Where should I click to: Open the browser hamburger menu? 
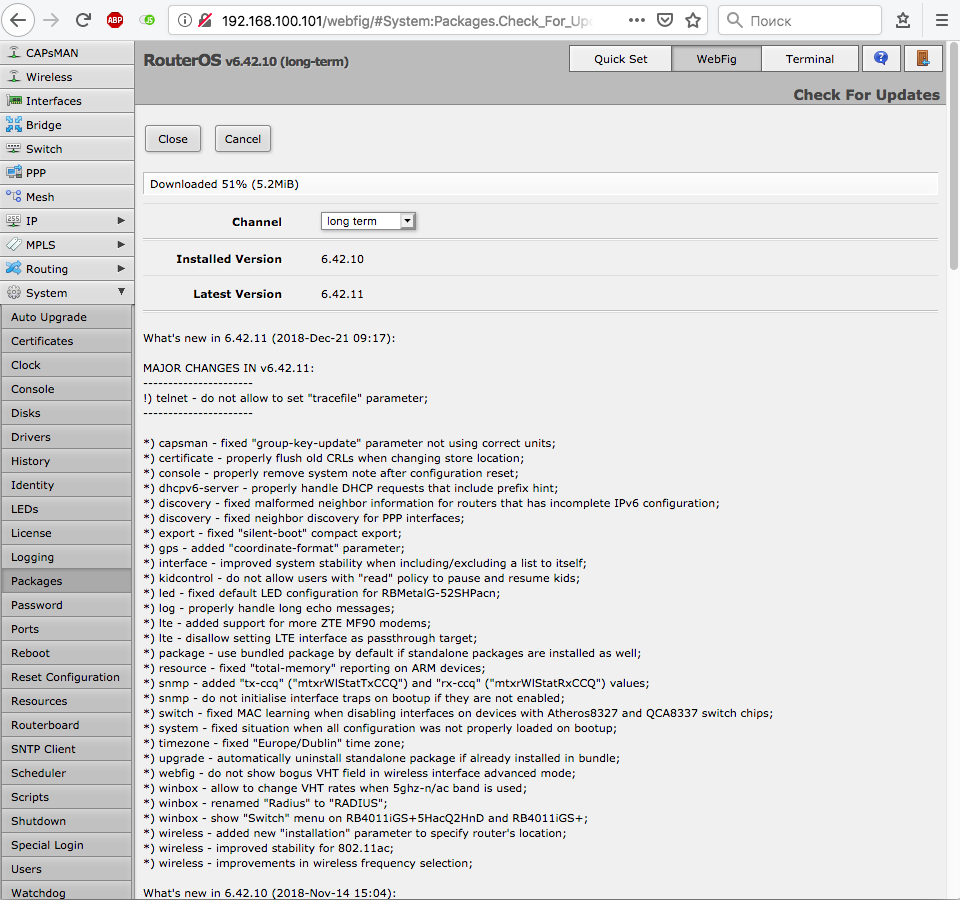click(942, 20)
